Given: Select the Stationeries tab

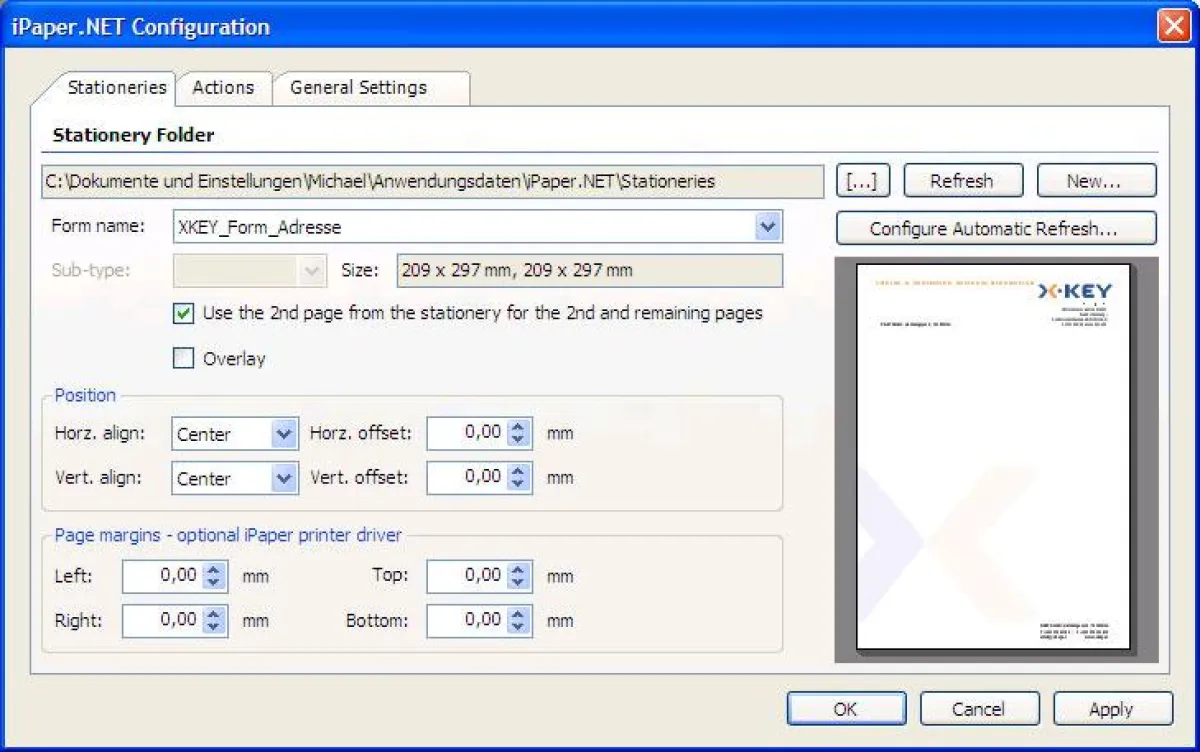Looking at the screenshot, I should point(116,88).
